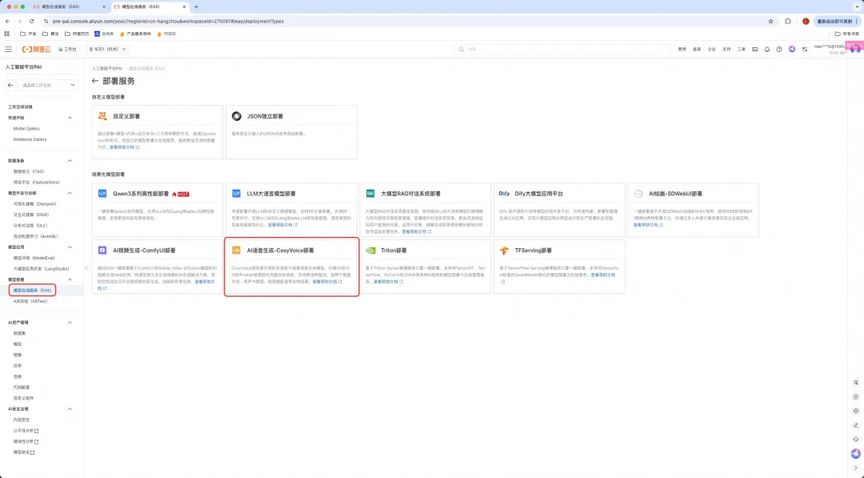Click the notification bell icon in header

(767, 49)
